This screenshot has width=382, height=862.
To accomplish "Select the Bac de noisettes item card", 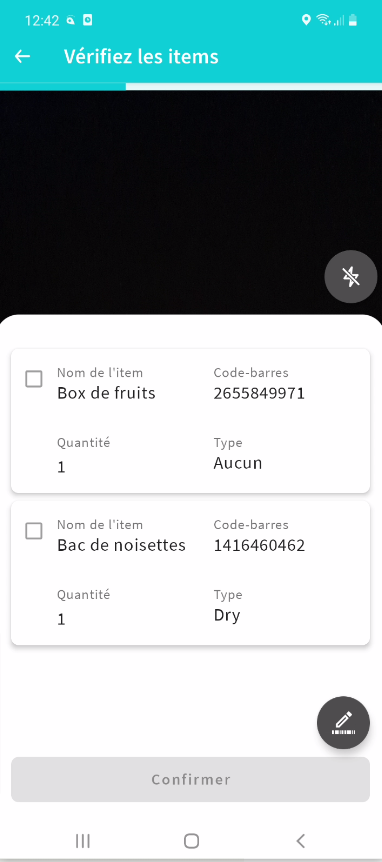I will point(191,573).
